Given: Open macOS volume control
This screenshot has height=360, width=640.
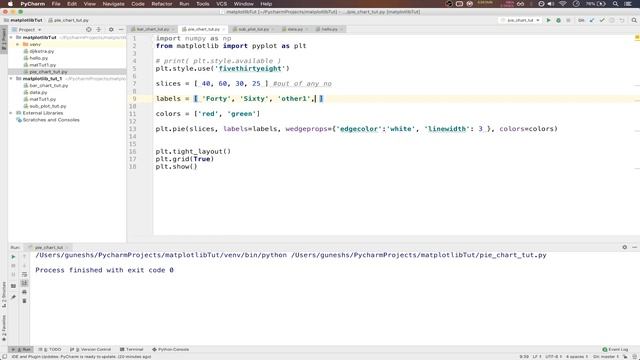Looking at the screenshot, I should (x=551, y=4).
